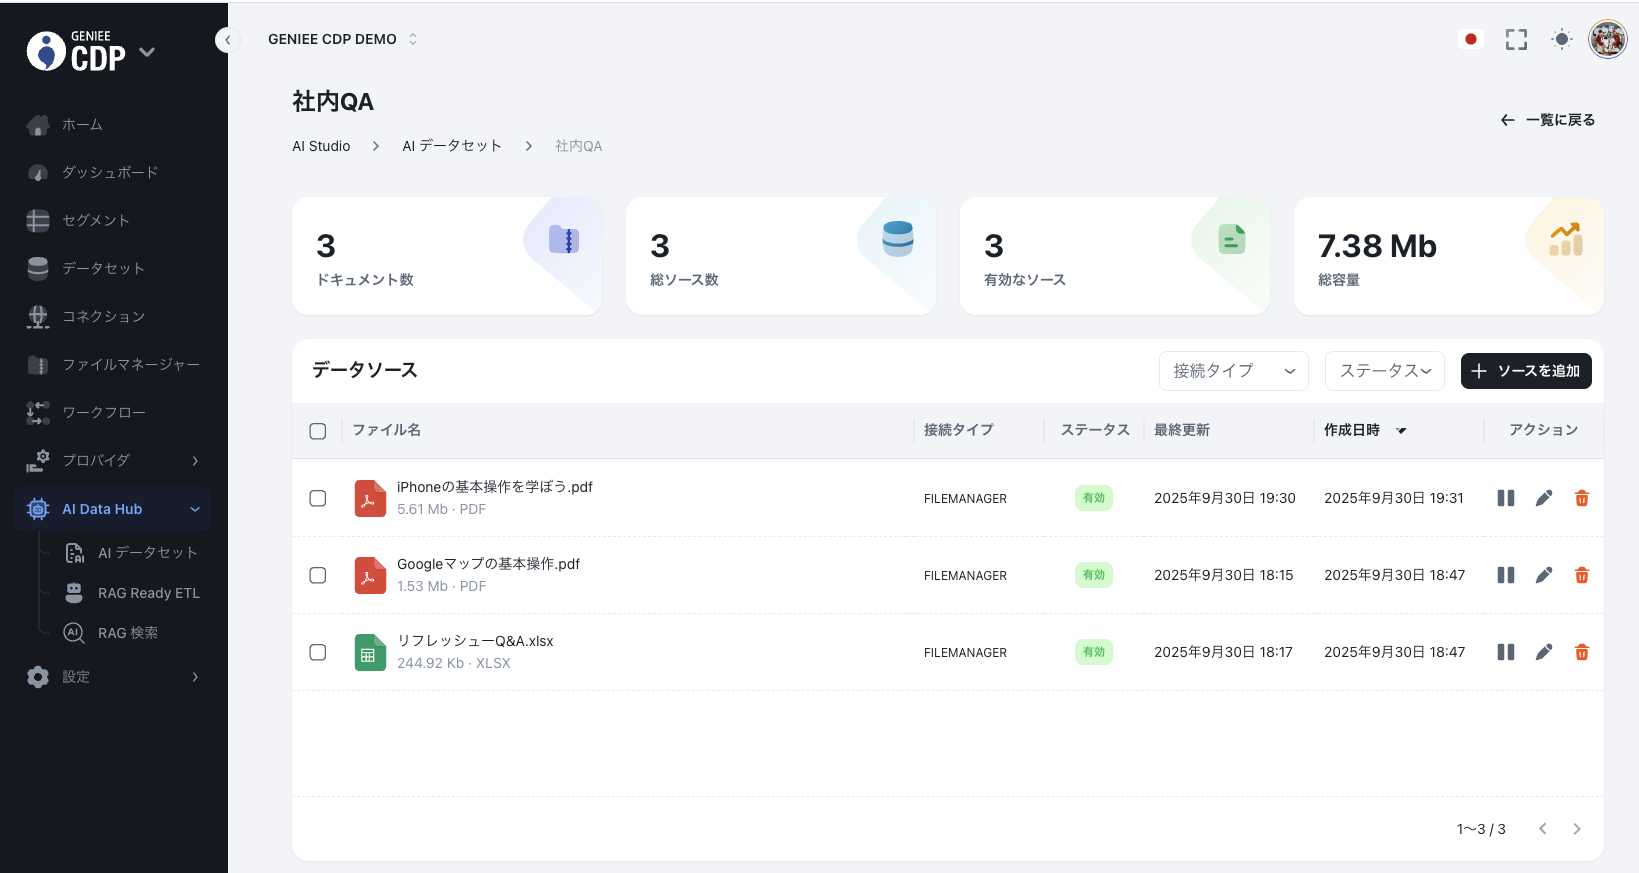Collapse the sidebar with arrow button
The image size is (1639, 873).
[227, 40]
